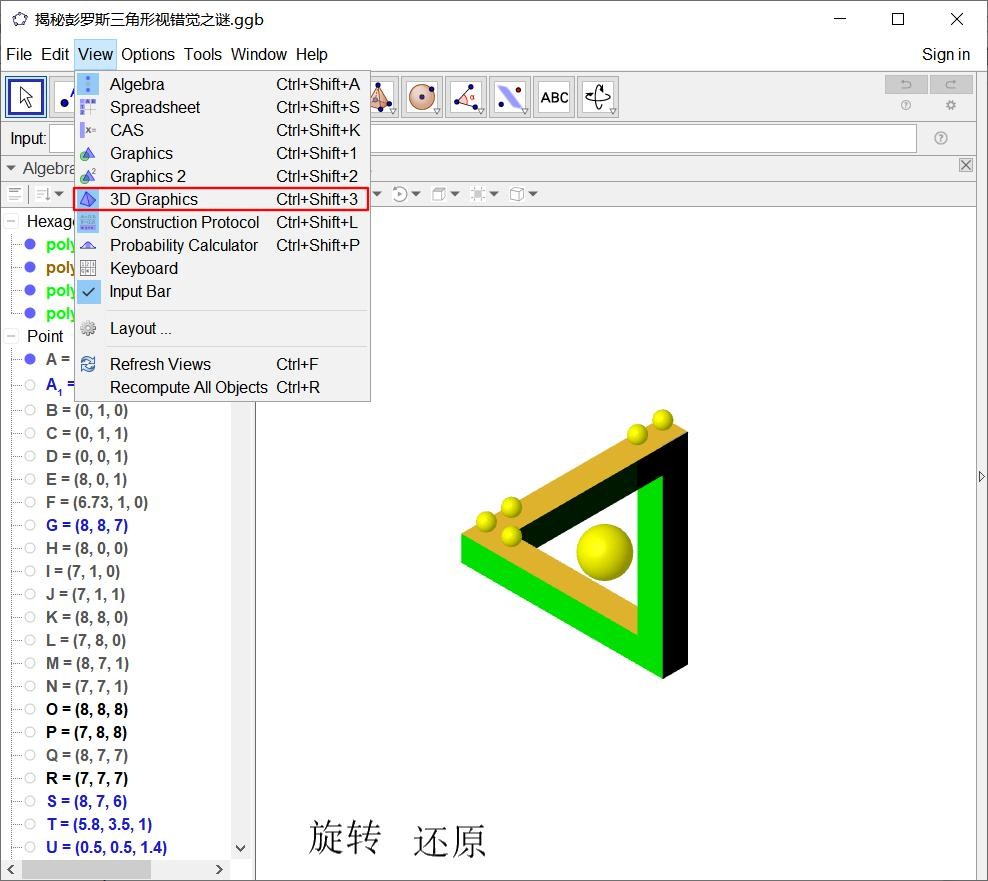Image resolution: width=988 pixels, height=881 pixels.
Task: Open the Options menu
Action: 148,54
